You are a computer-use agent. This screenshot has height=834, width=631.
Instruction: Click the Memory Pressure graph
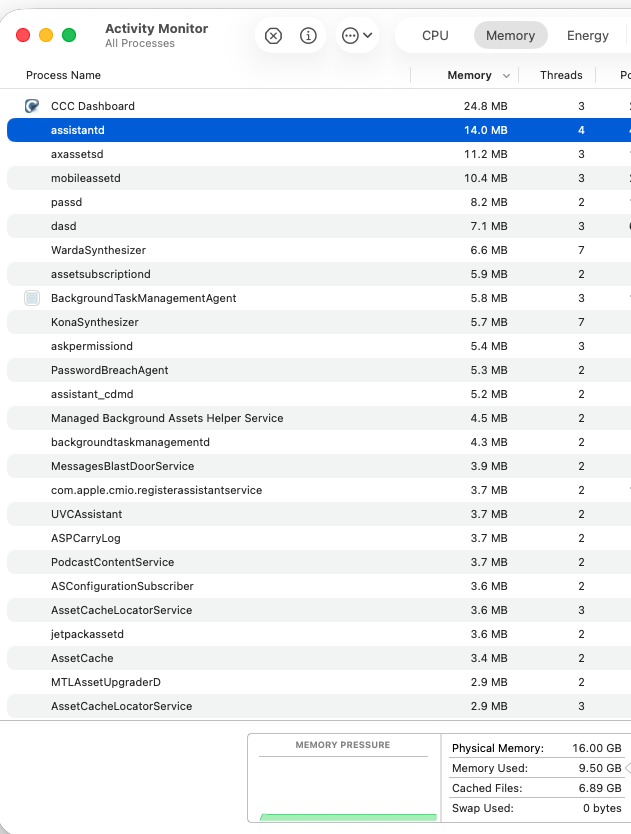(x=344, y=778)
